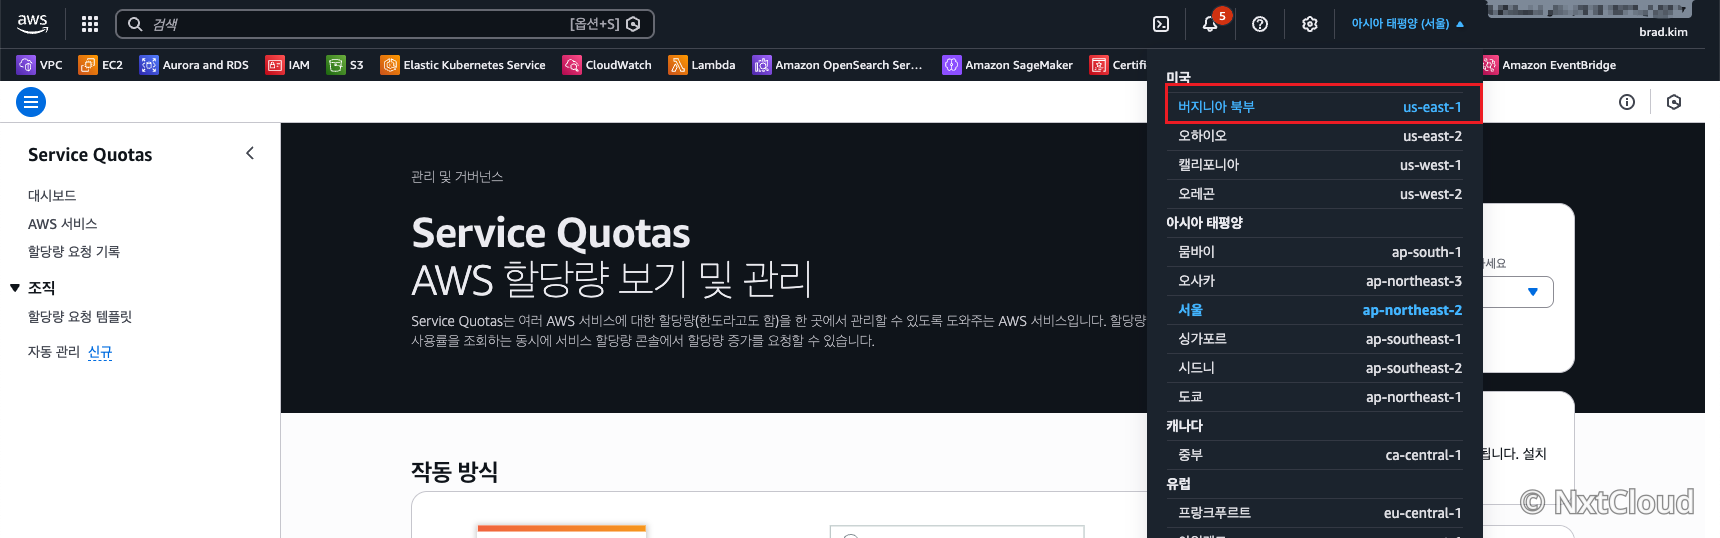Toggle the hamburger navigation menu button
The image size is (1720, 538).
click(x=31, y=102)
